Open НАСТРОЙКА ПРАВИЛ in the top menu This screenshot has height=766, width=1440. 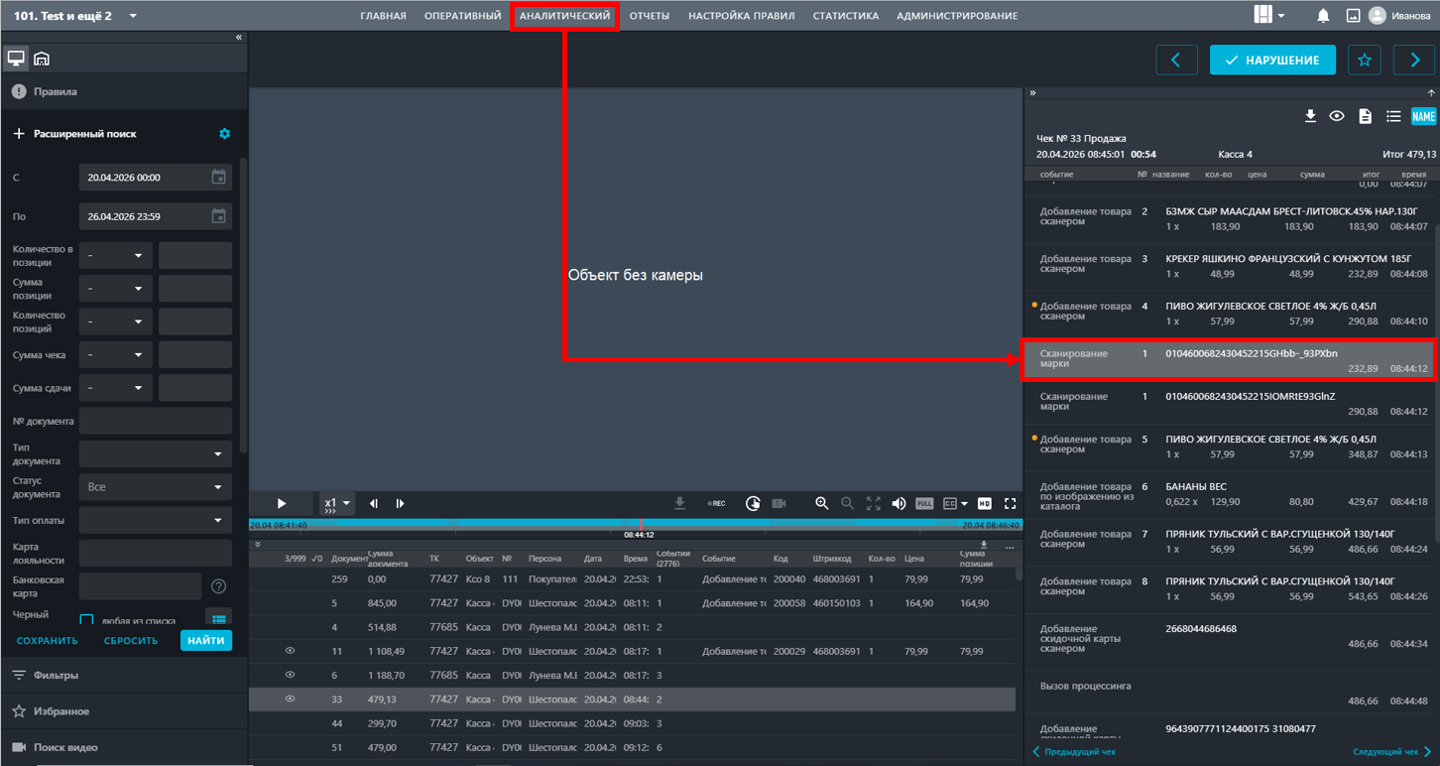741,16
